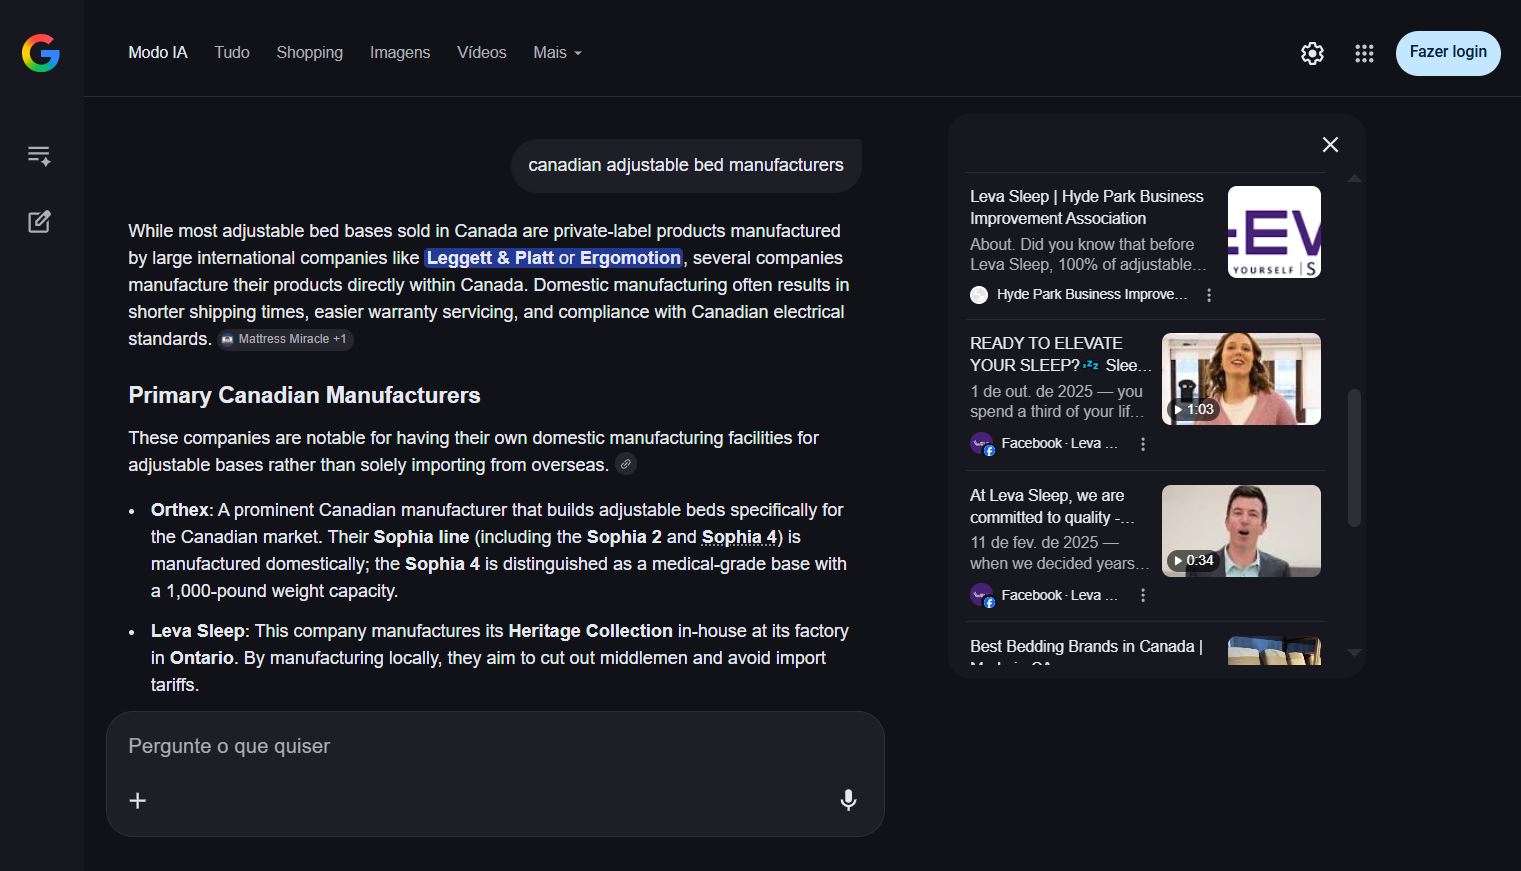
Task: Switch to Modo IA tab
Action: (x=158, y=52)
